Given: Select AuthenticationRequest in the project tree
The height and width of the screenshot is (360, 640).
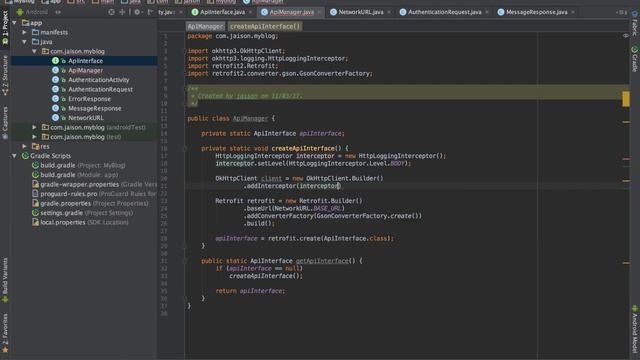Looking at the screenshot, I should click(x=100, y=89).
